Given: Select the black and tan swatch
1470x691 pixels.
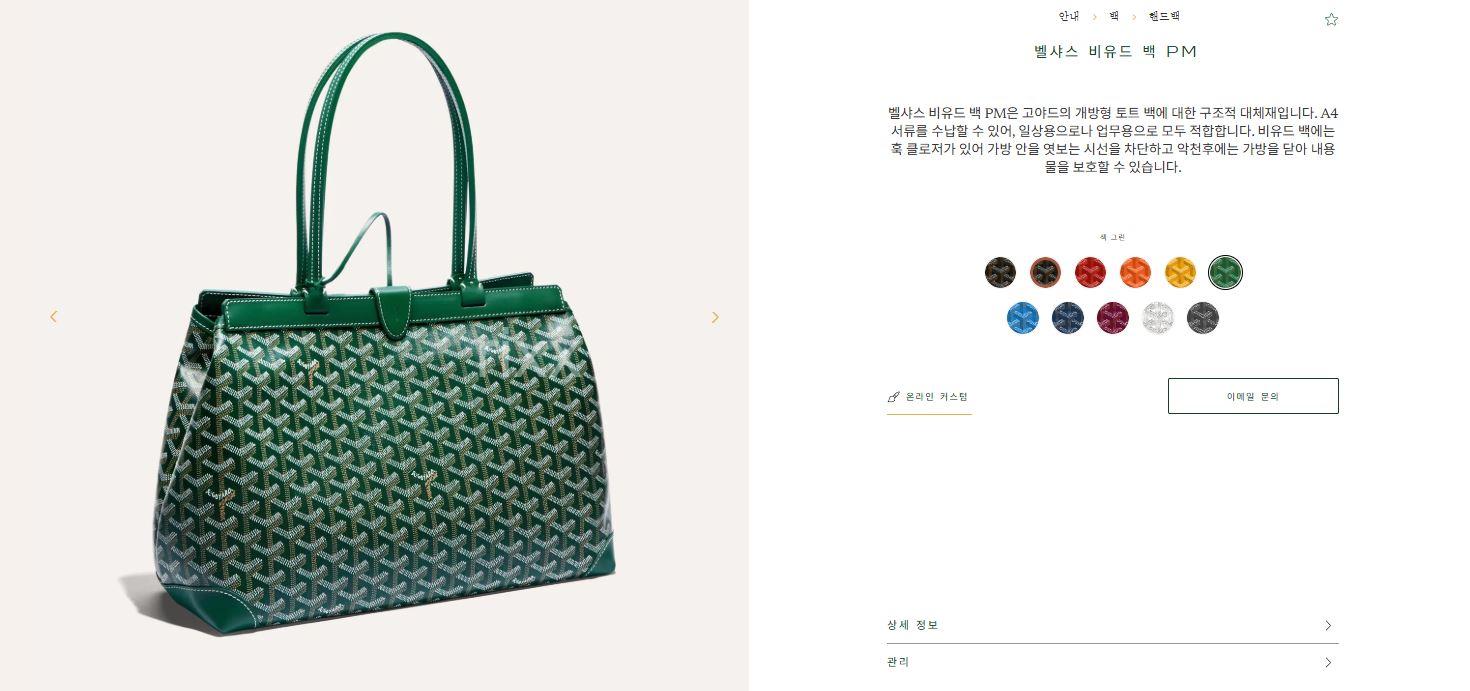Looking at the screenshot, I should click(x=1045, y=272).
